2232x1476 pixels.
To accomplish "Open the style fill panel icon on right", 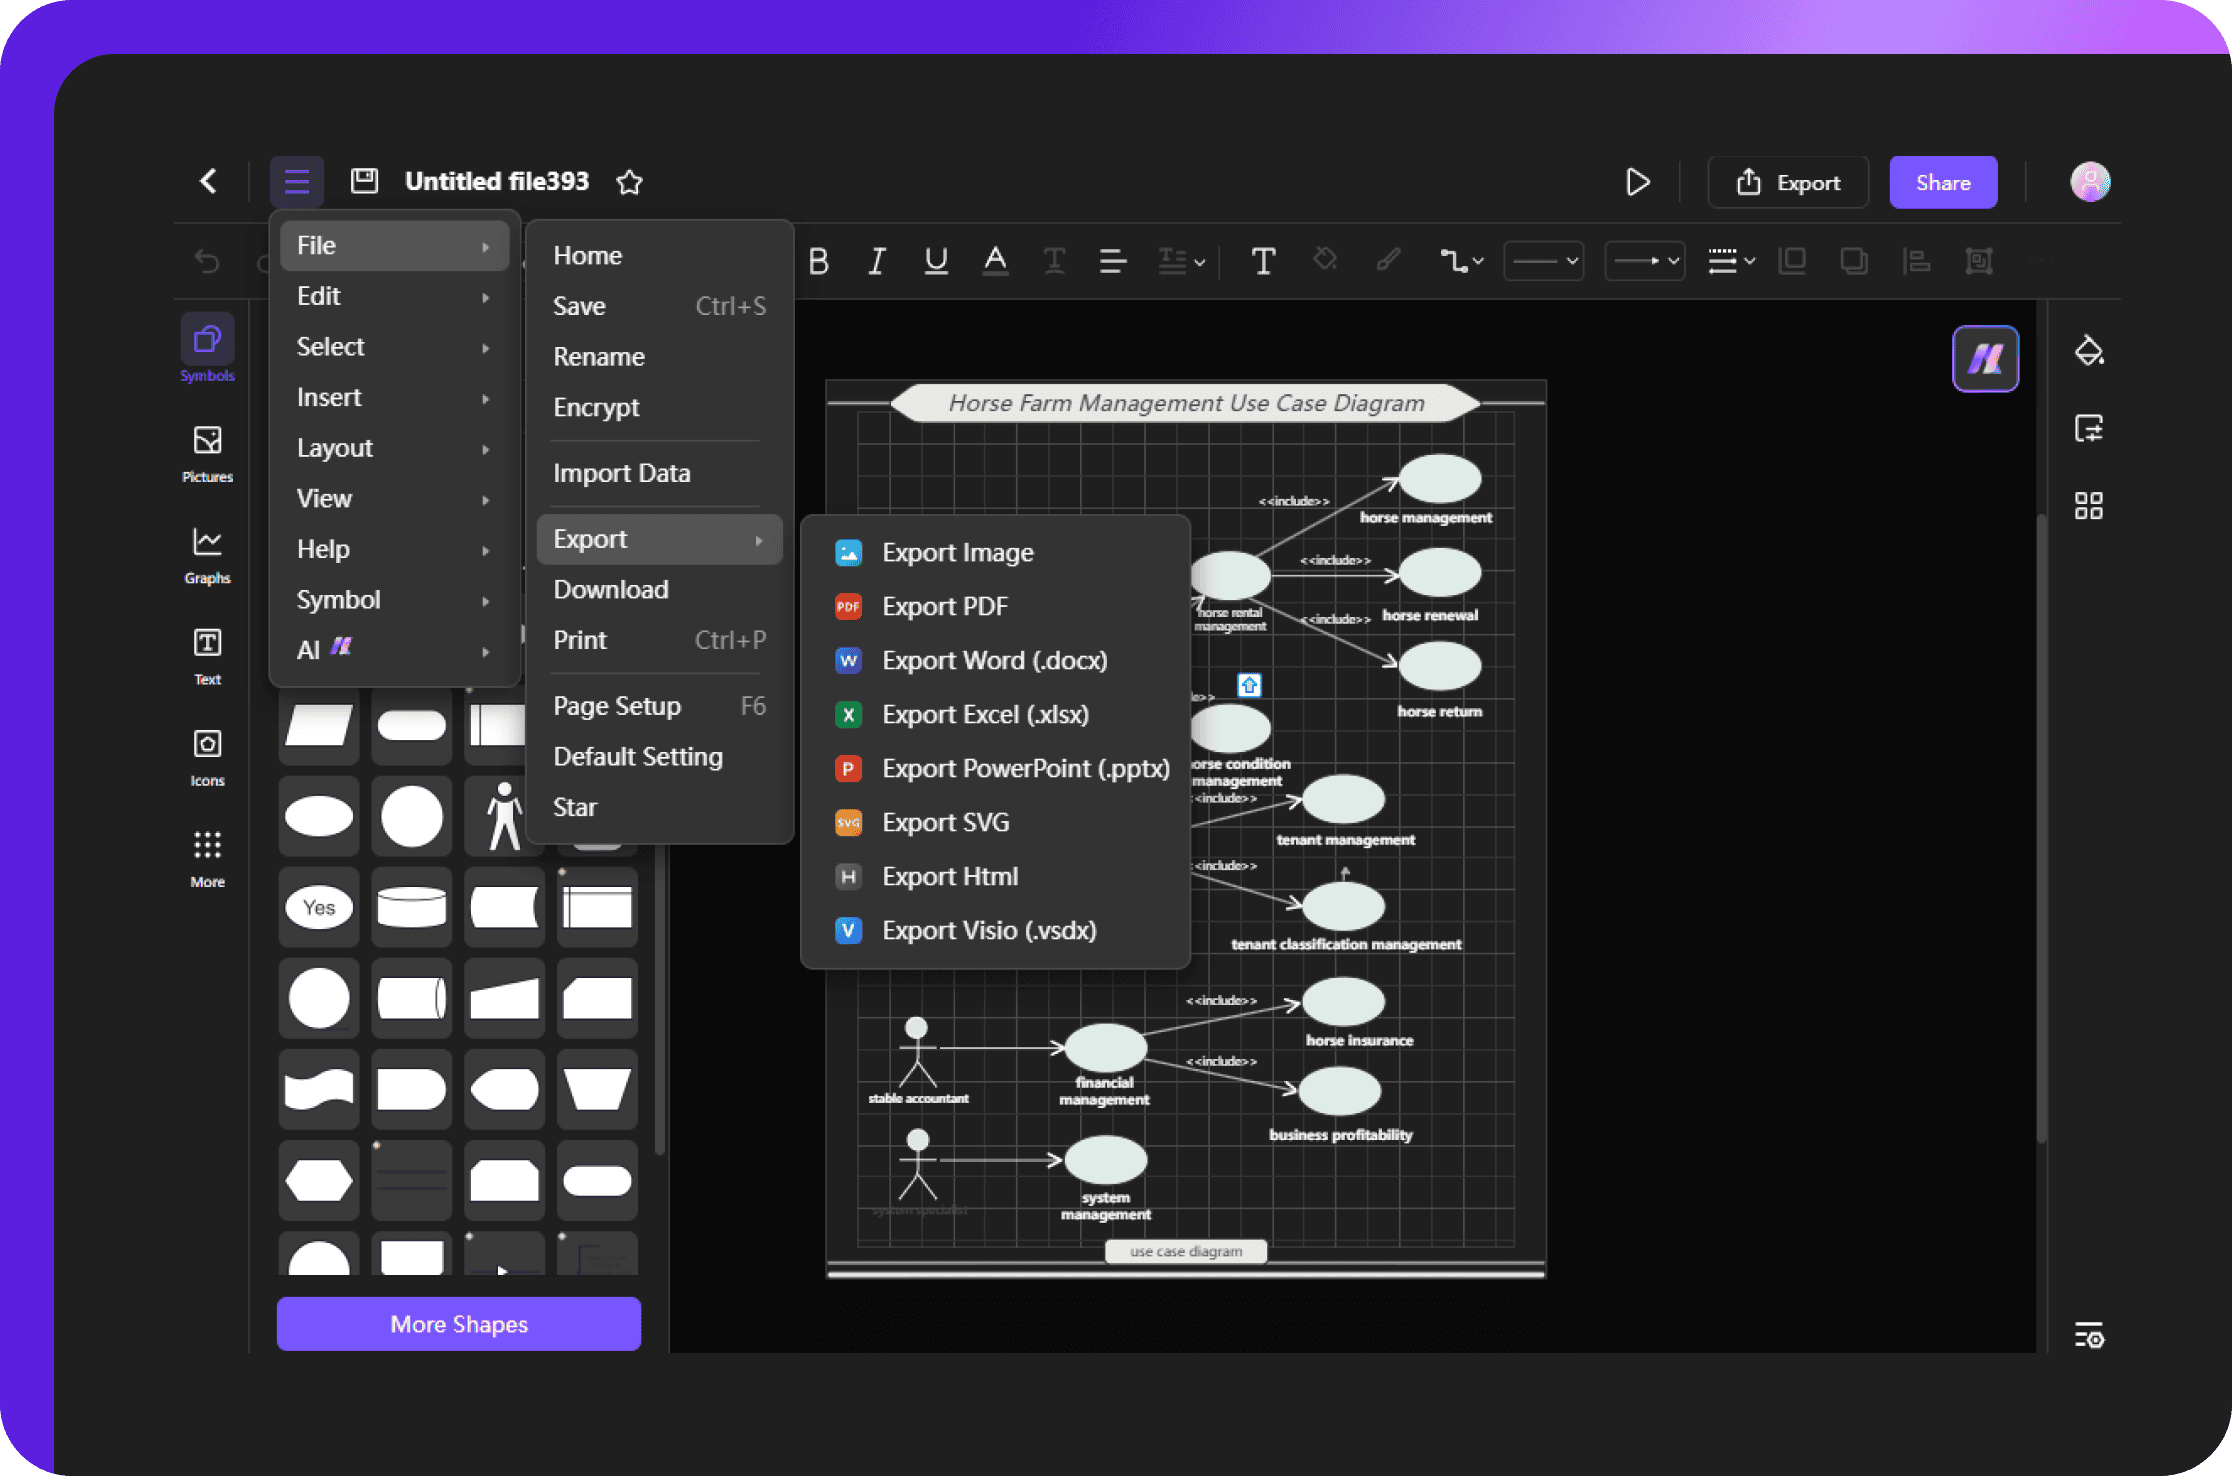I will point(2089,351).
